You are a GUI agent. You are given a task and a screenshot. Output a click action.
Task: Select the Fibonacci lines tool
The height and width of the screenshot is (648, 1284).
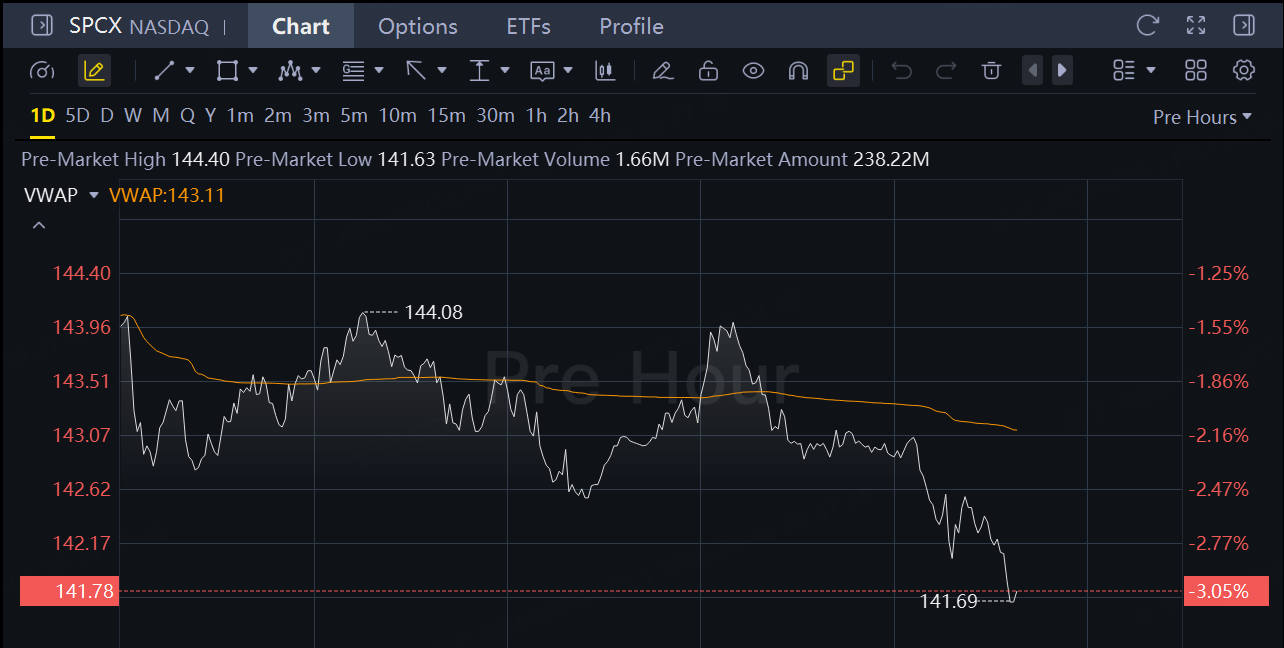(353, 70)
